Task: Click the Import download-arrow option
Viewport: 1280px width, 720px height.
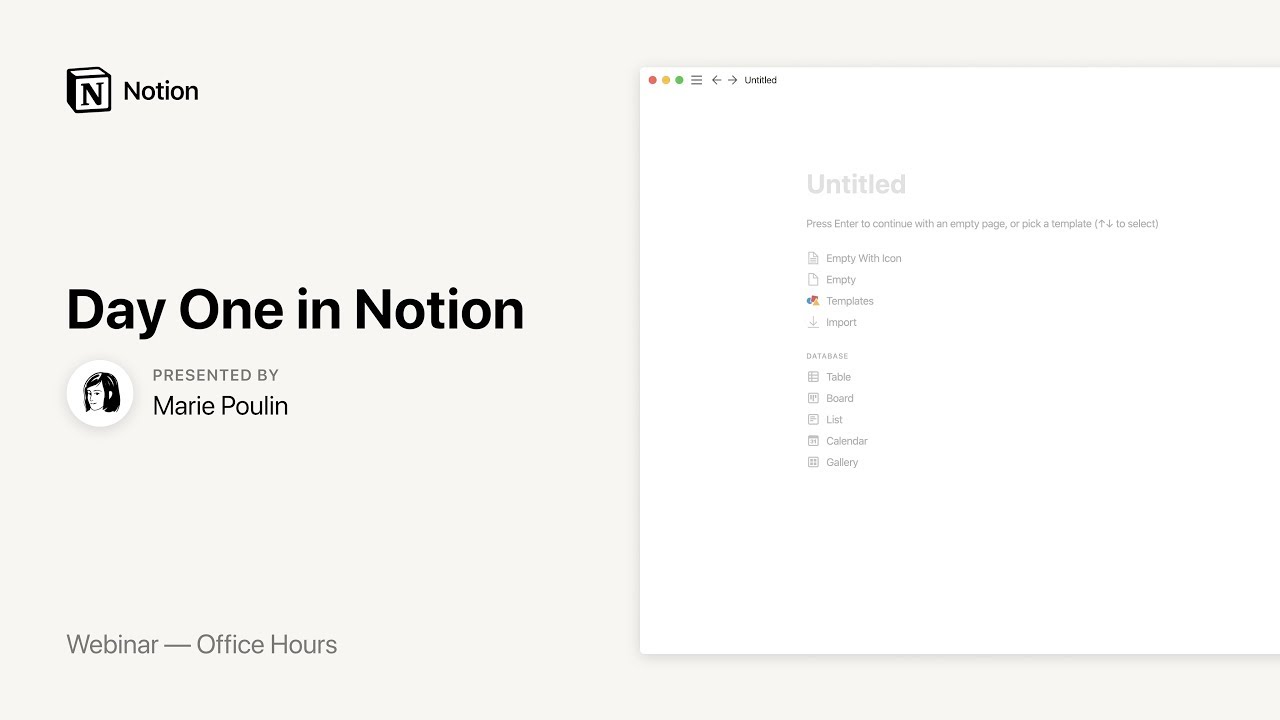Action: (x=840, y=322)
